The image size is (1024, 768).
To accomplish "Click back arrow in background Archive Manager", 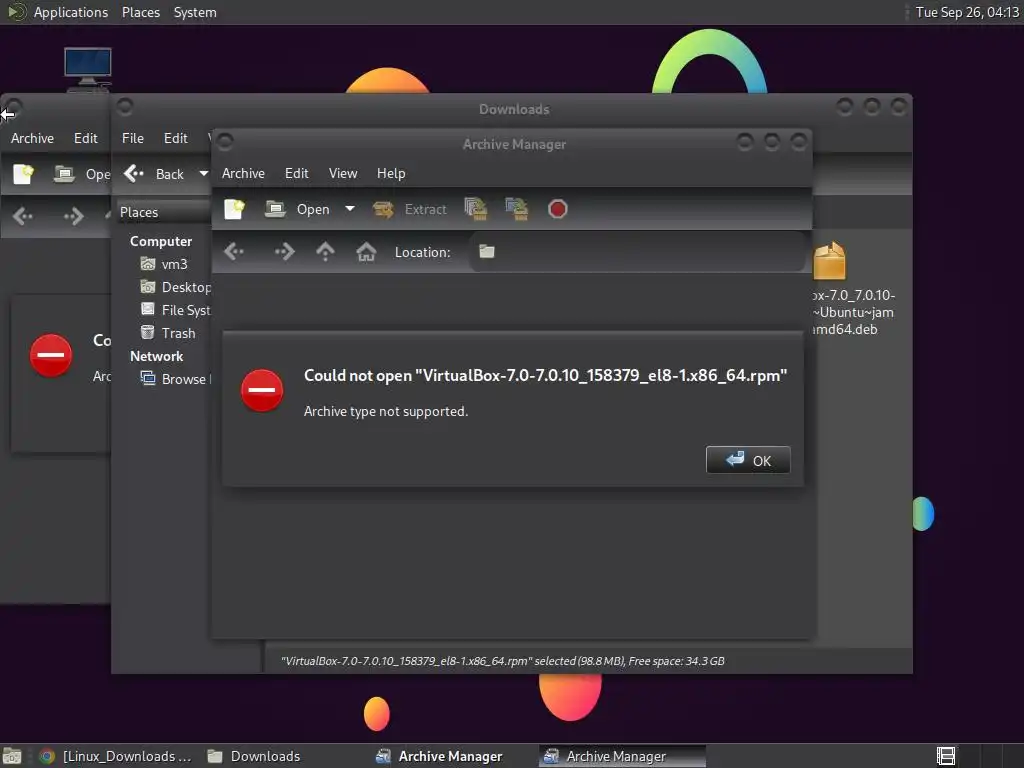I will coord(23,216).
